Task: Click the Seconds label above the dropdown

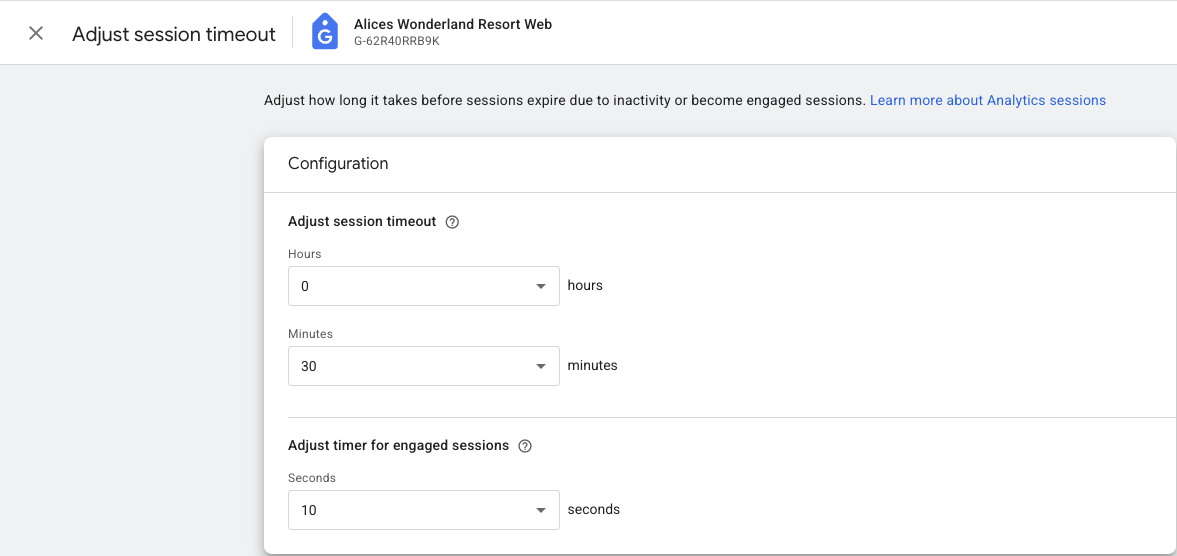Action: (312, 478)
